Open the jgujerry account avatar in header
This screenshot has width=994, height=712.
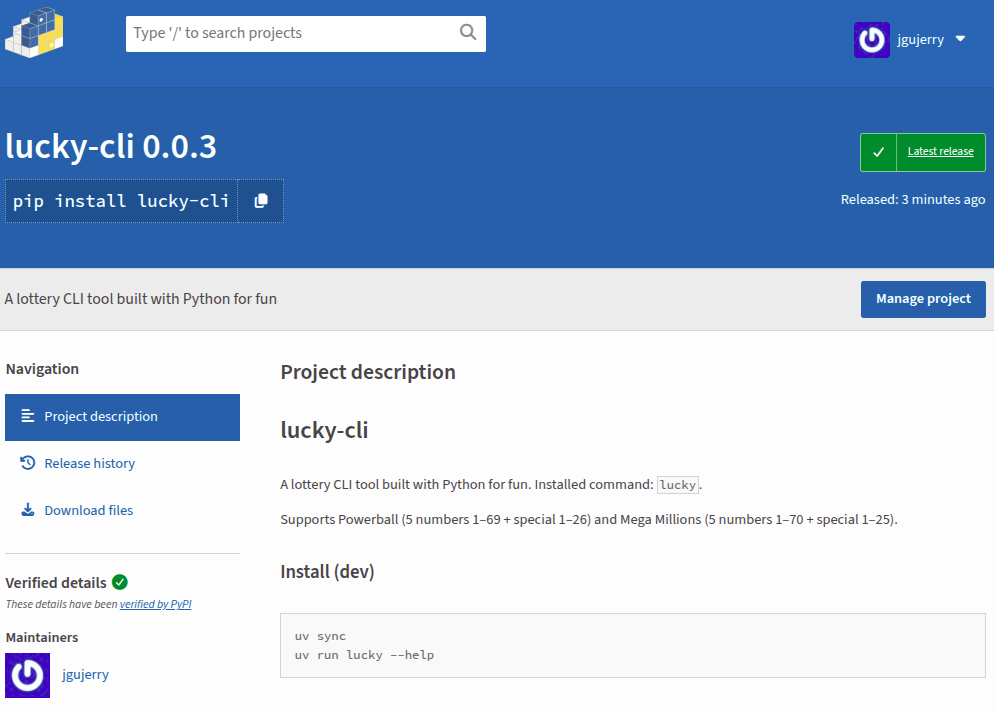[x=872, y=39]
